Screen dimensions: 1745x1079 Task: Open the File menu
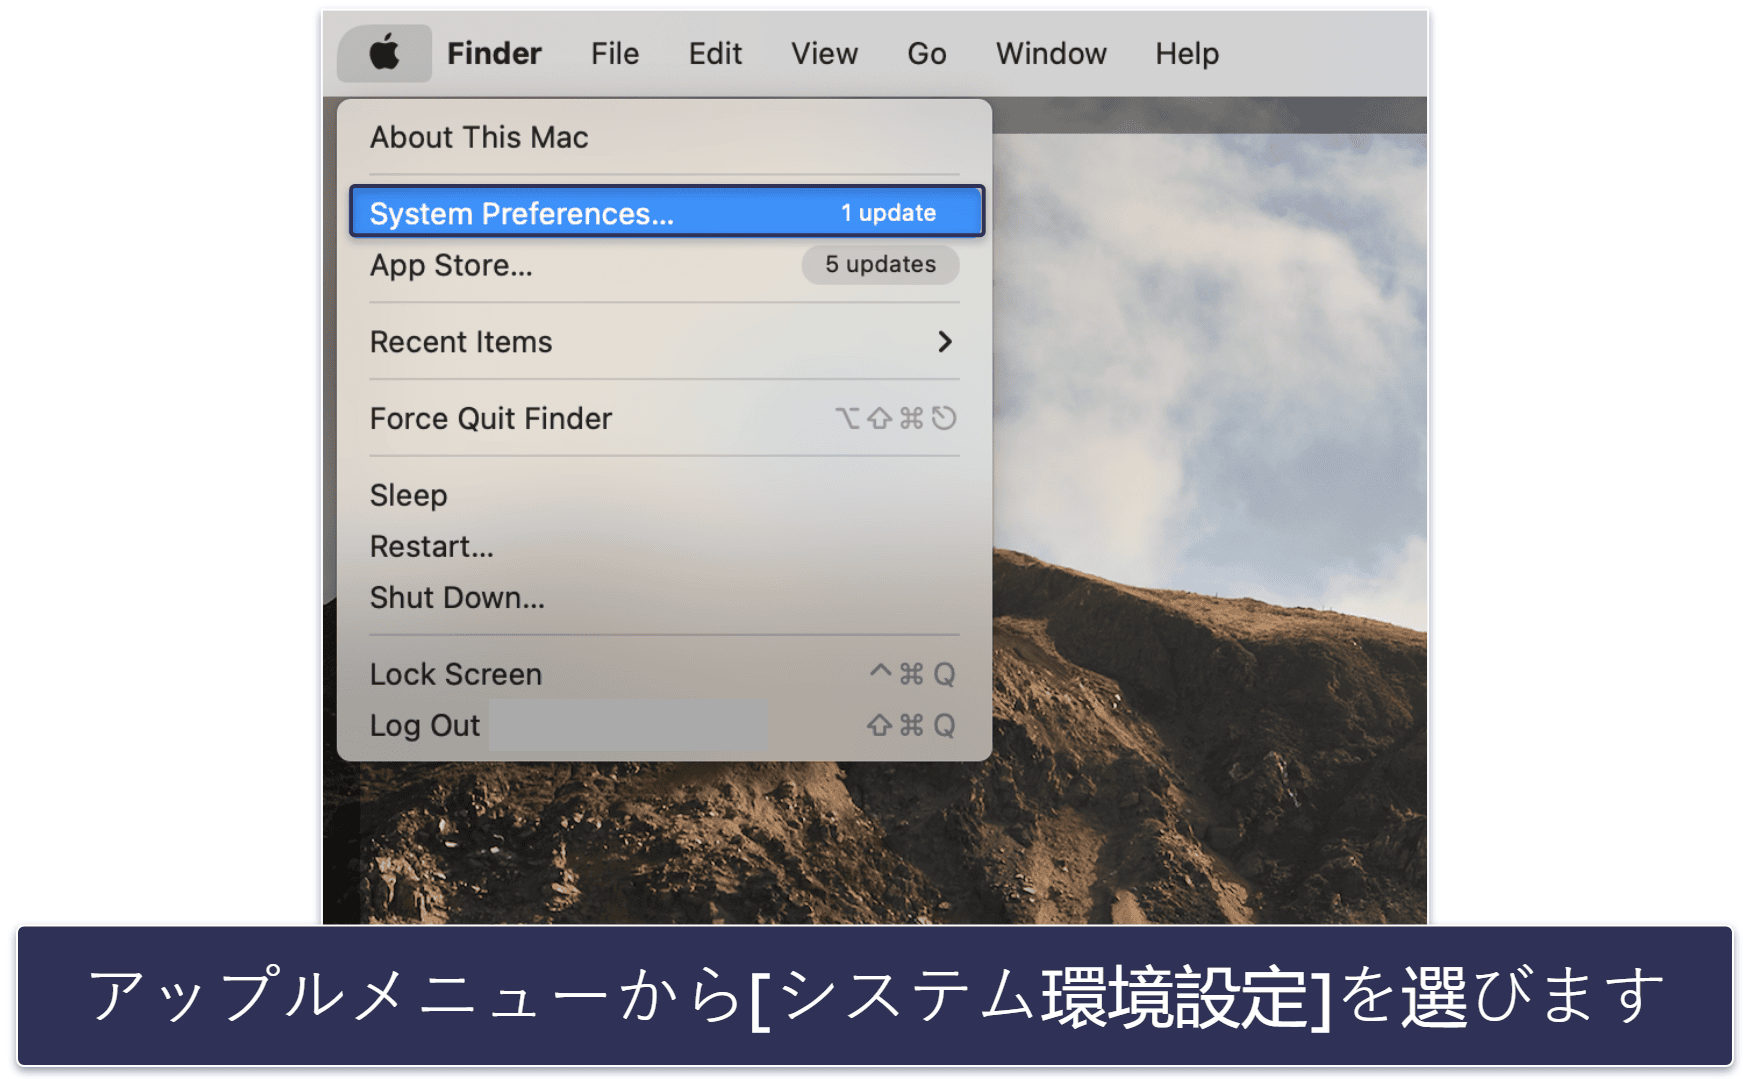click(x=615, y=53)
